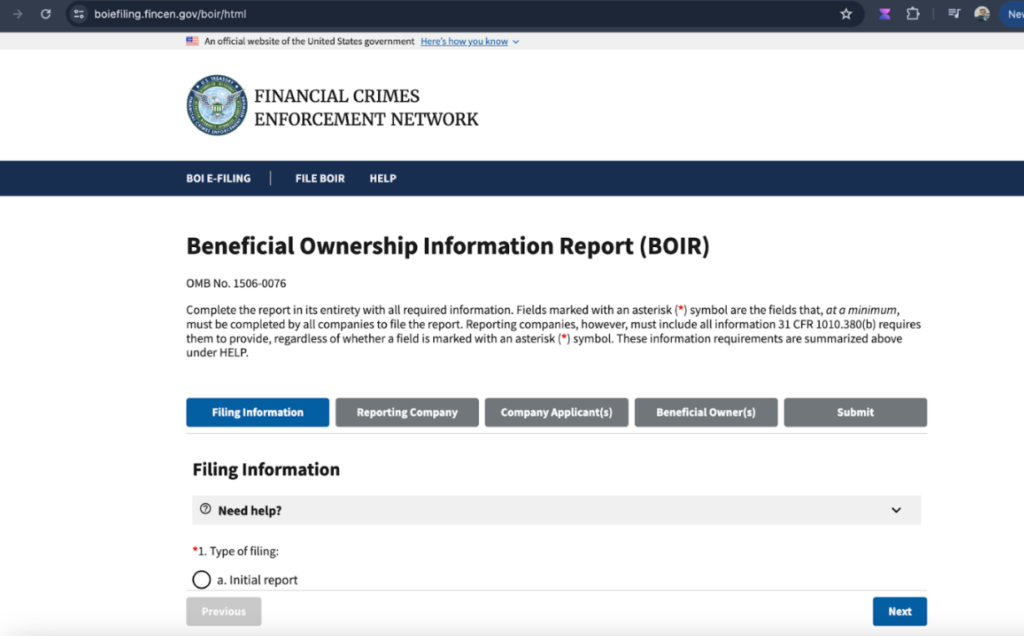The height and width of the screenshot is (636, 1024).
Task: Open the HELP menu item
Action: tap(383, 178)
